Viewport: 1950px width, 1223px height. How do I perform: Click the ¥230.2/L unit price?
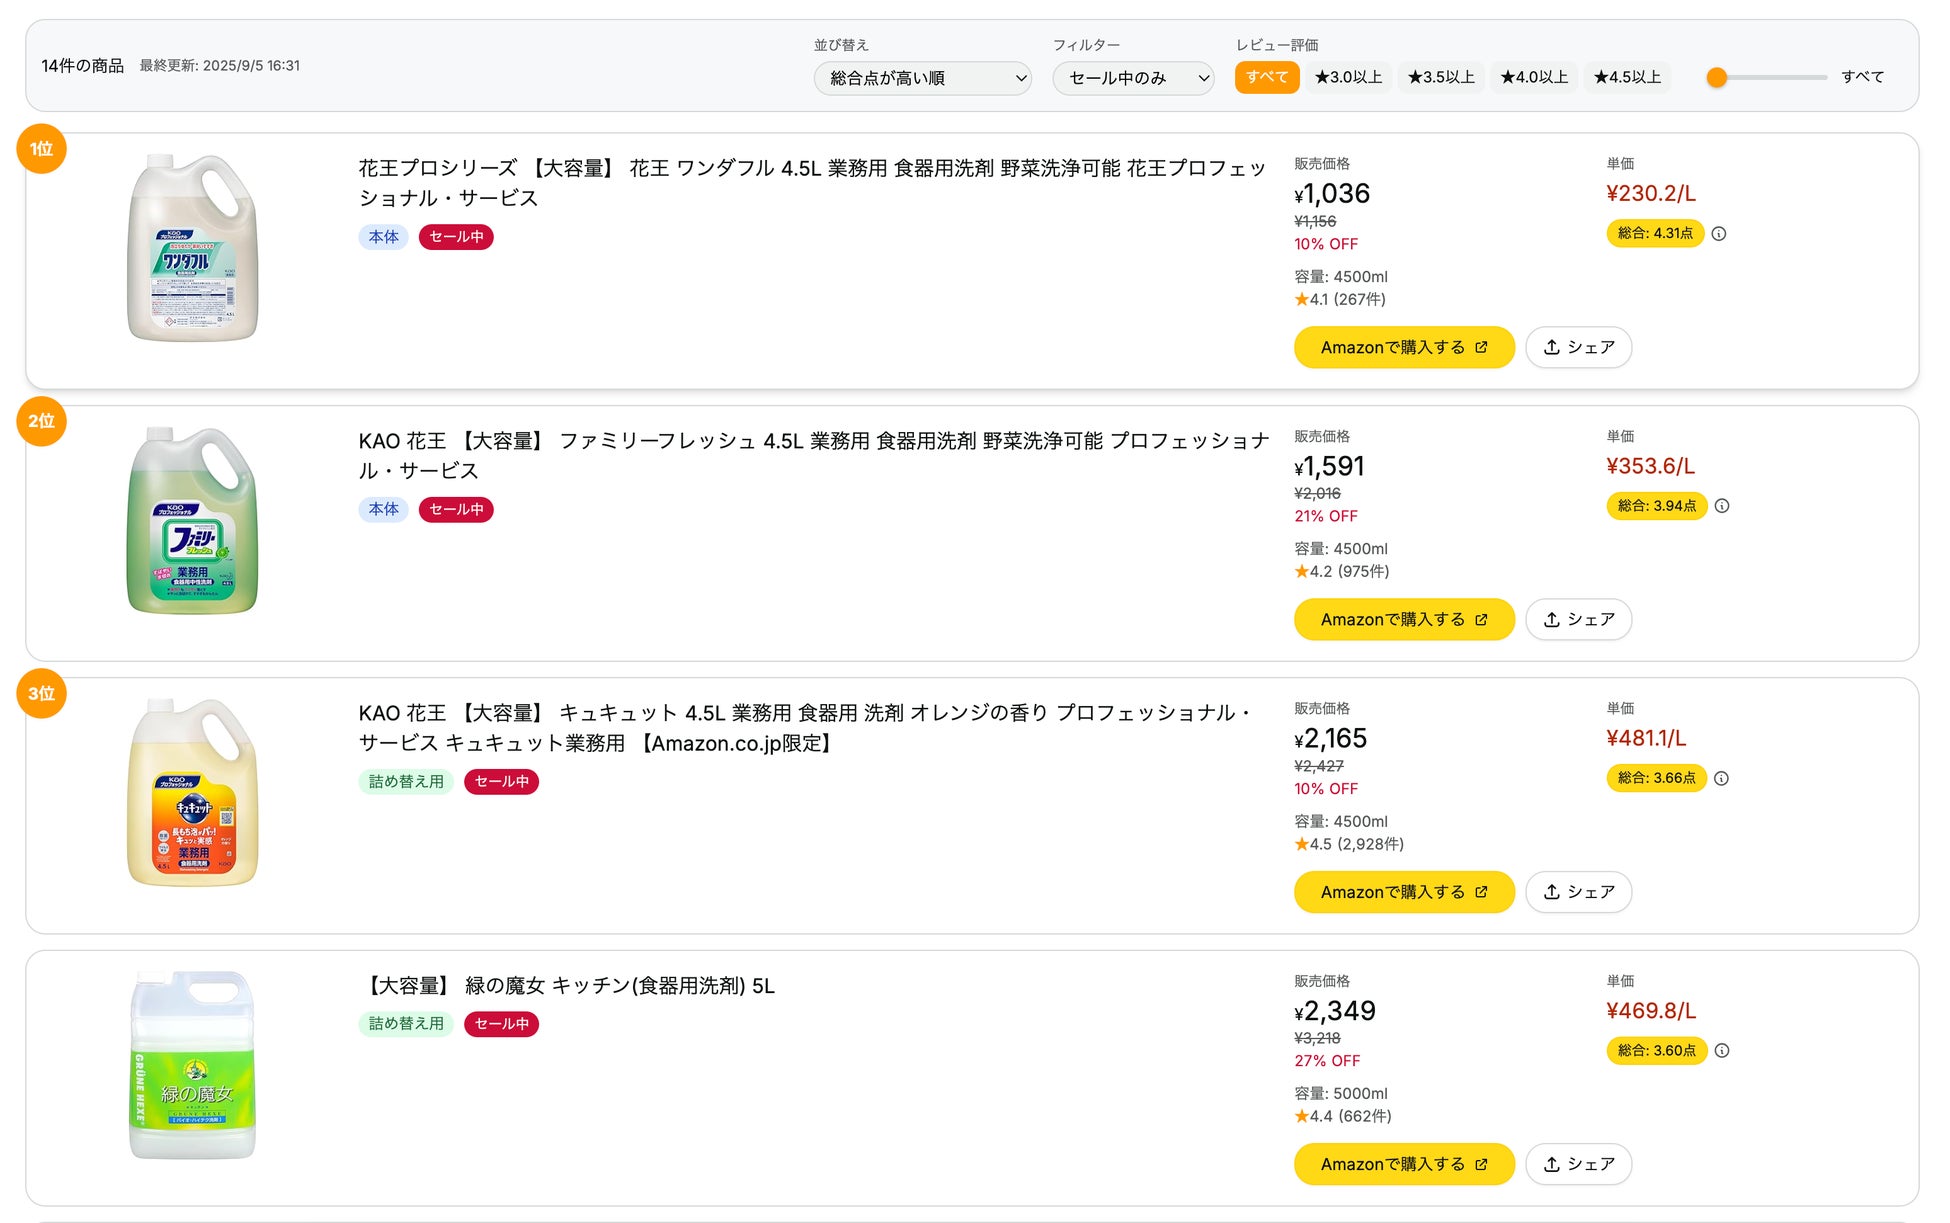click(1651, 193)
